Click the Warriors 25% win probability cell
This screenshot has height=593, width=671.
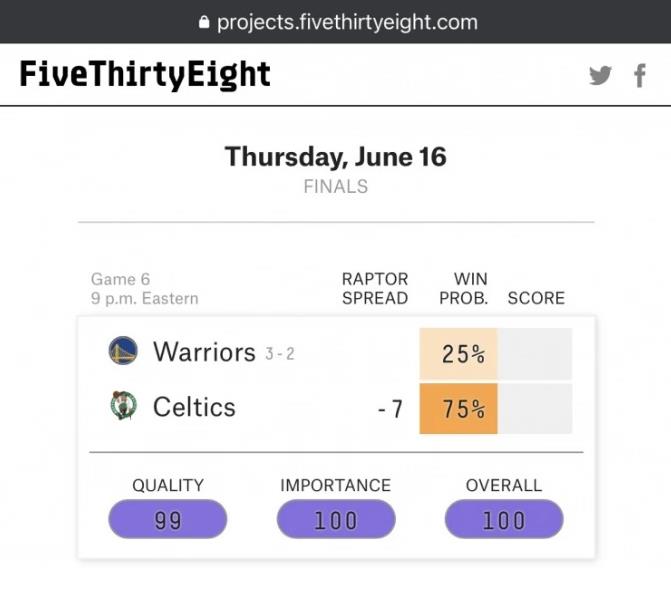click(458, 354)
